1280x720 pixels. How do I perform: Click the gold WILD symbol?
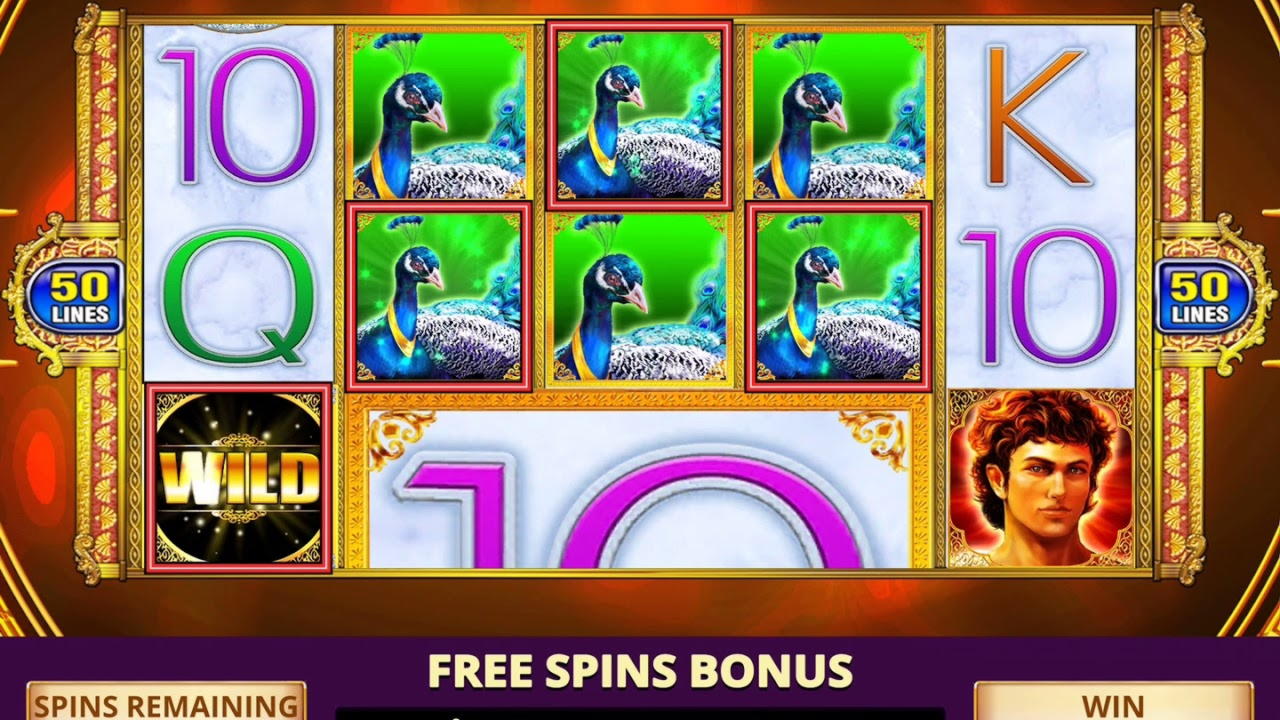239,478
